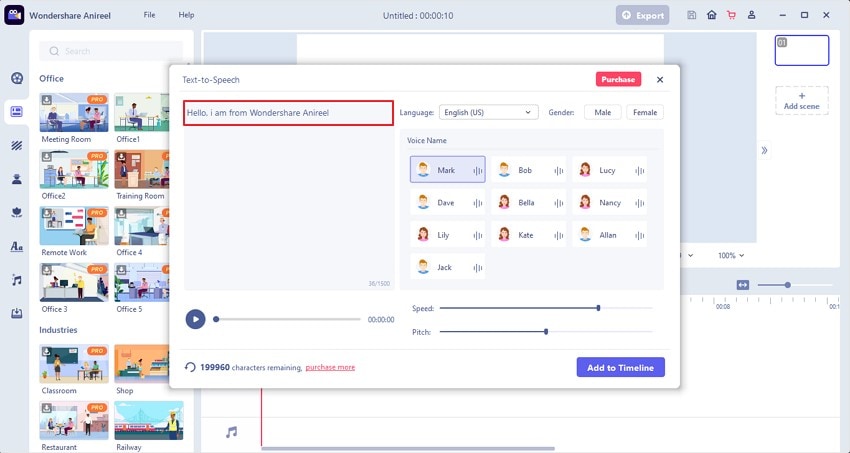Filter voices by Female gender
Viewport: 850px width, 453px height.
[645, 112]
